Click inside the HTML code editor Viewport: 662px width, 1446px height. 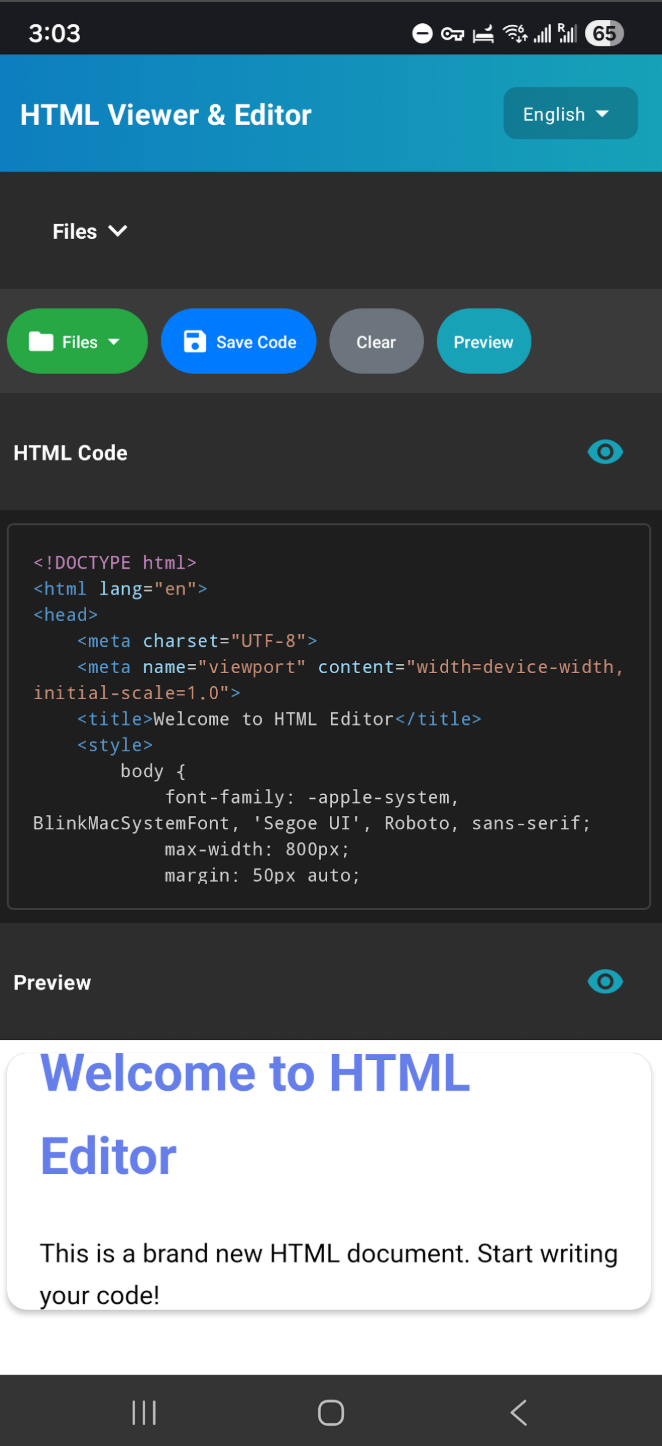pos(330,715)
